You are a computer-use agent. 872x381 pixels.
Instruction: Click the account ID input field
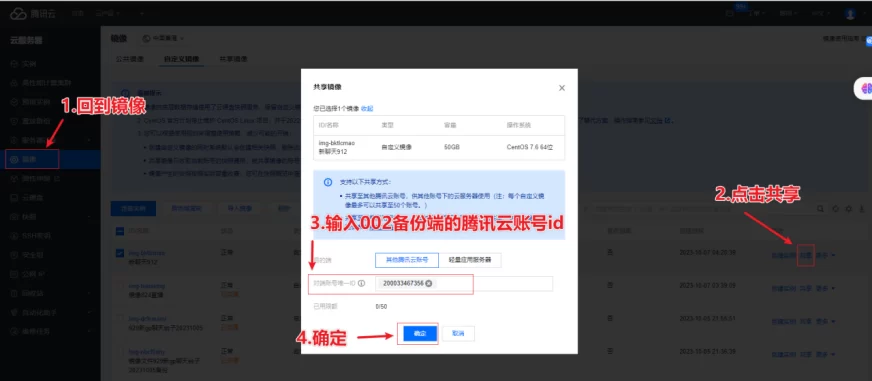click(x=464, y=284)
